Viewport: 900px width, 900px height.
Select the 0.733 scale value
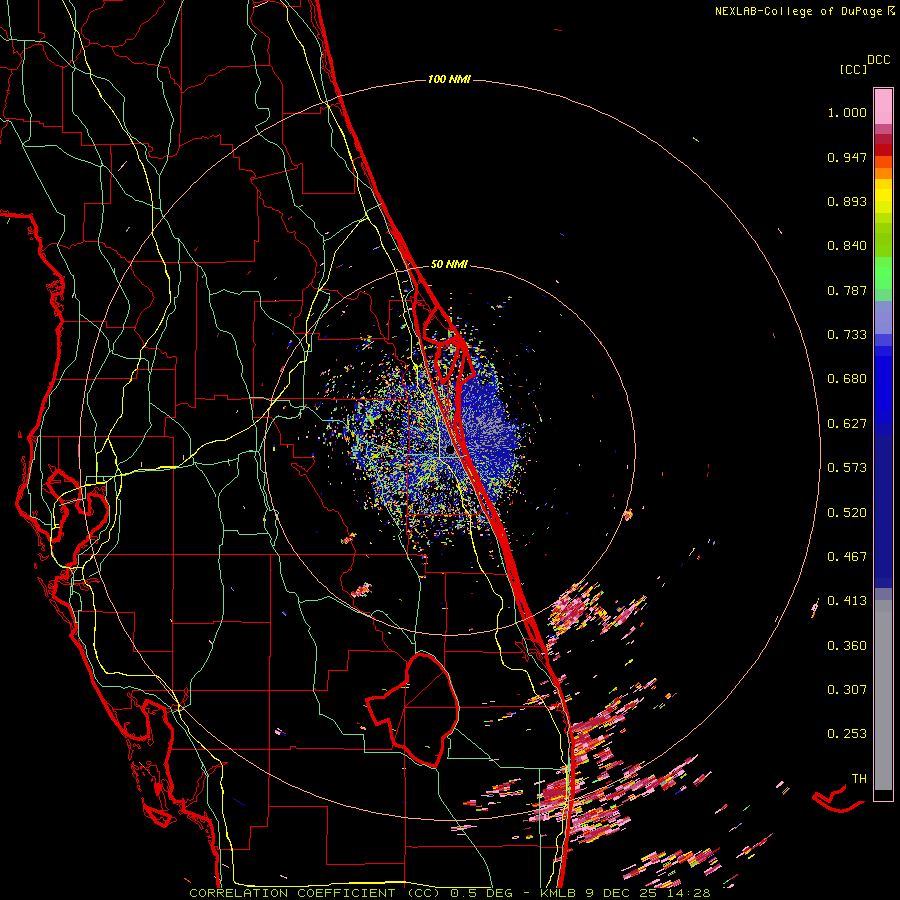coord(847,335)
